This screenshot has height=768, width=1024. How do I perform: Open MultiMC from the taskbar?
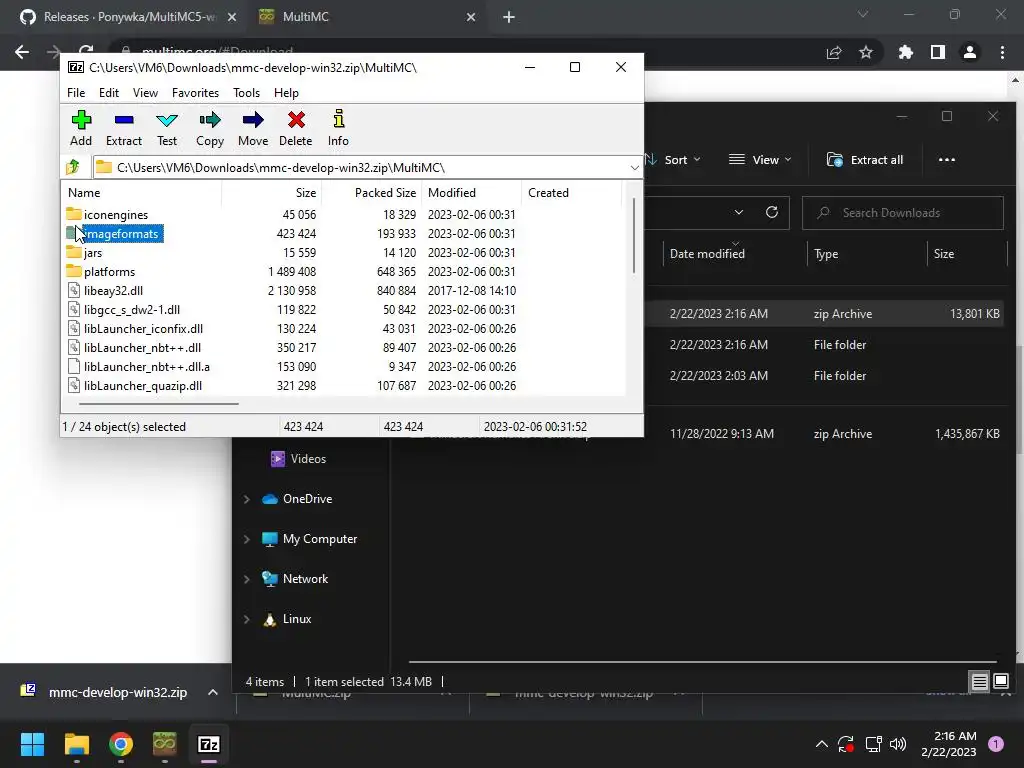165,744
